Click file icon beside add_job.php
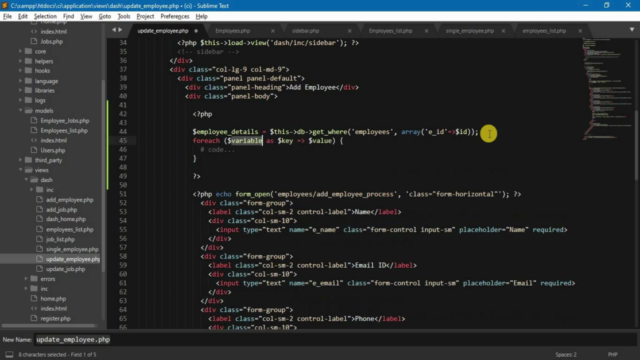Viewport: 640px width, 360px height. pyautogui.click(x=39, y=209)
